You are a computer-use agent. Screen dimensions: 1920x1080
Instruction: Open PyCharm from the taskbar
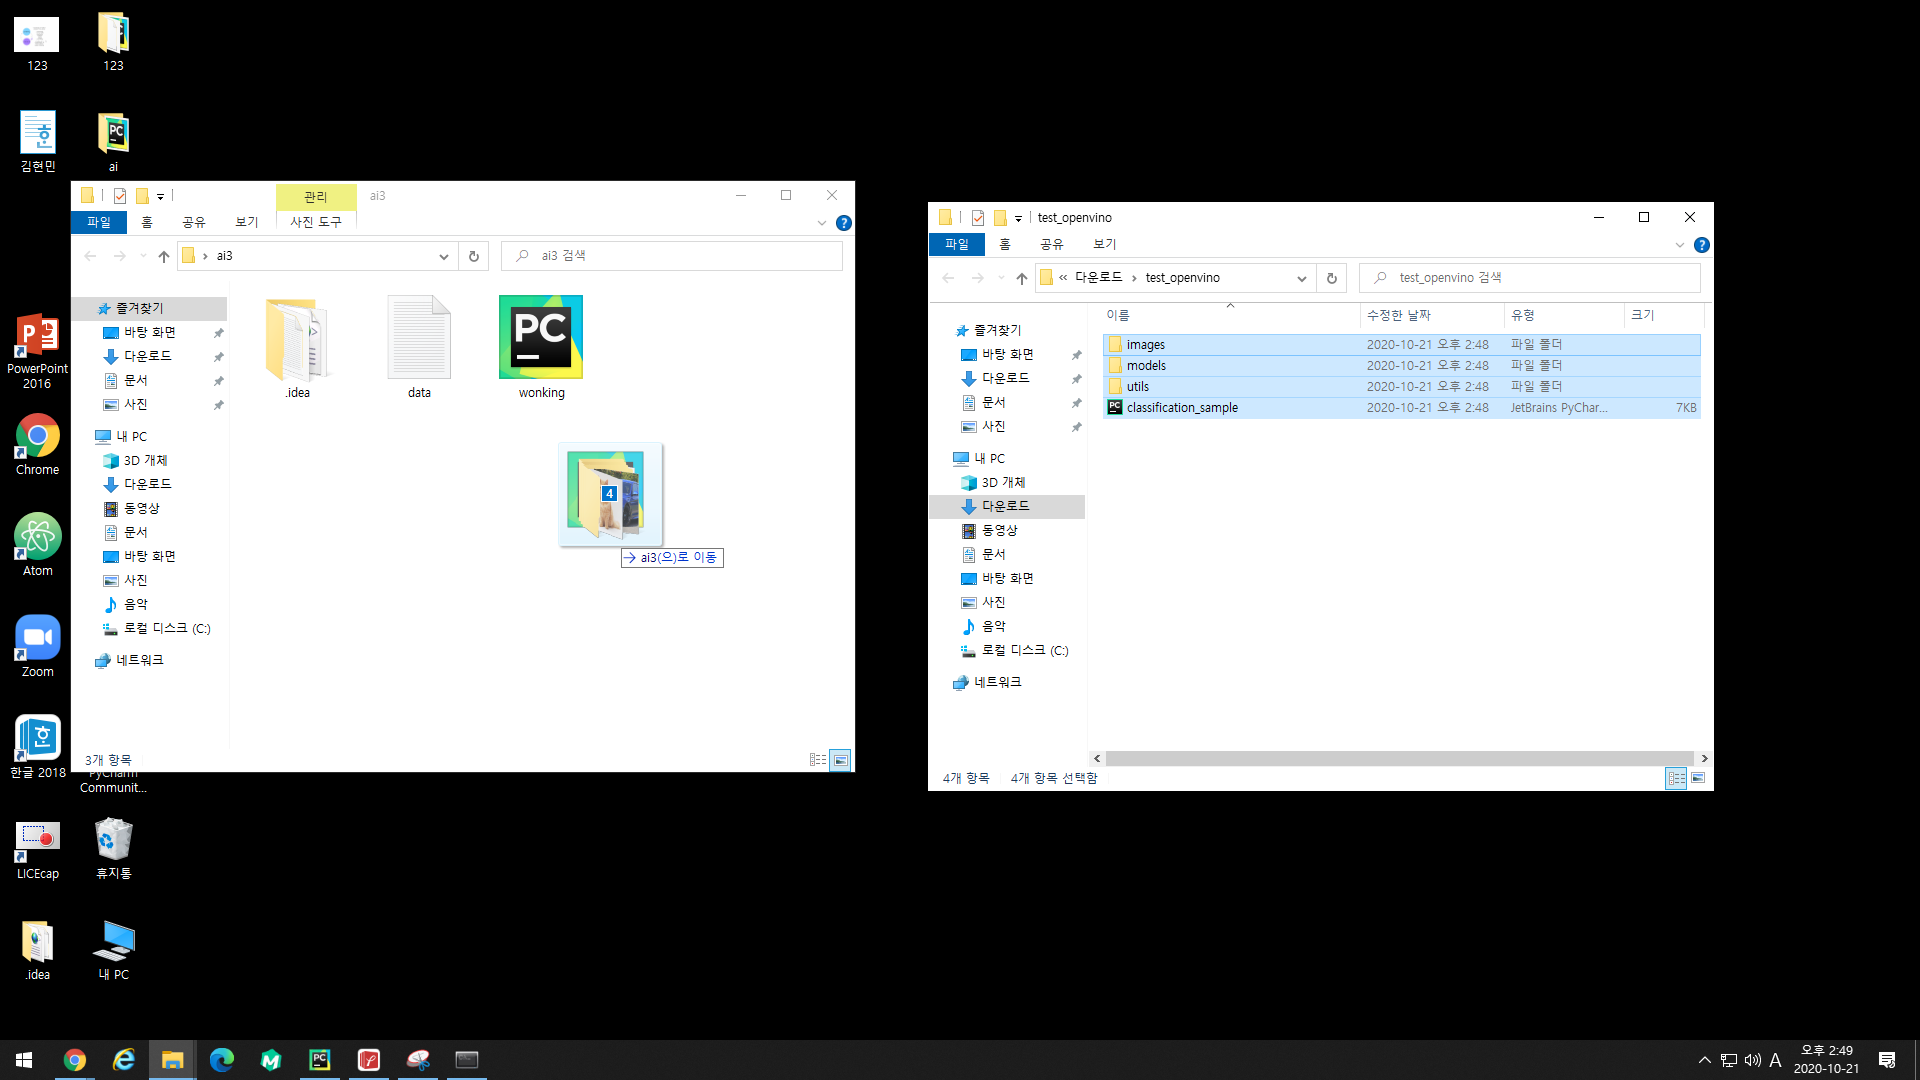(320, 1060)
